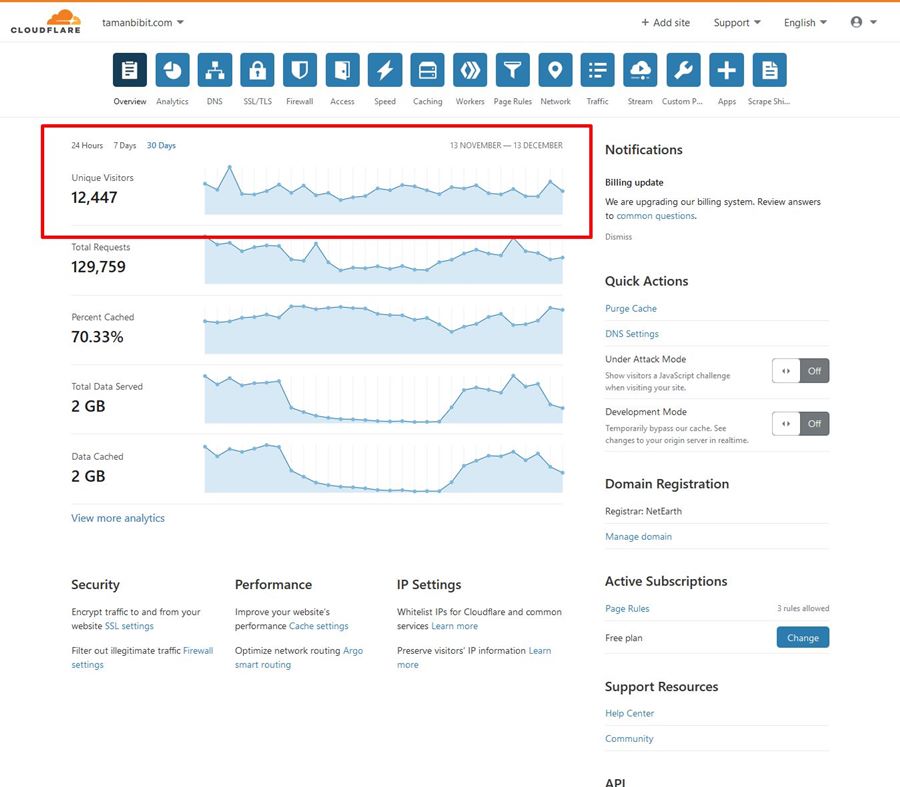Select the Caching icon
Screen dimensions: 900x787
pos(427,70)
